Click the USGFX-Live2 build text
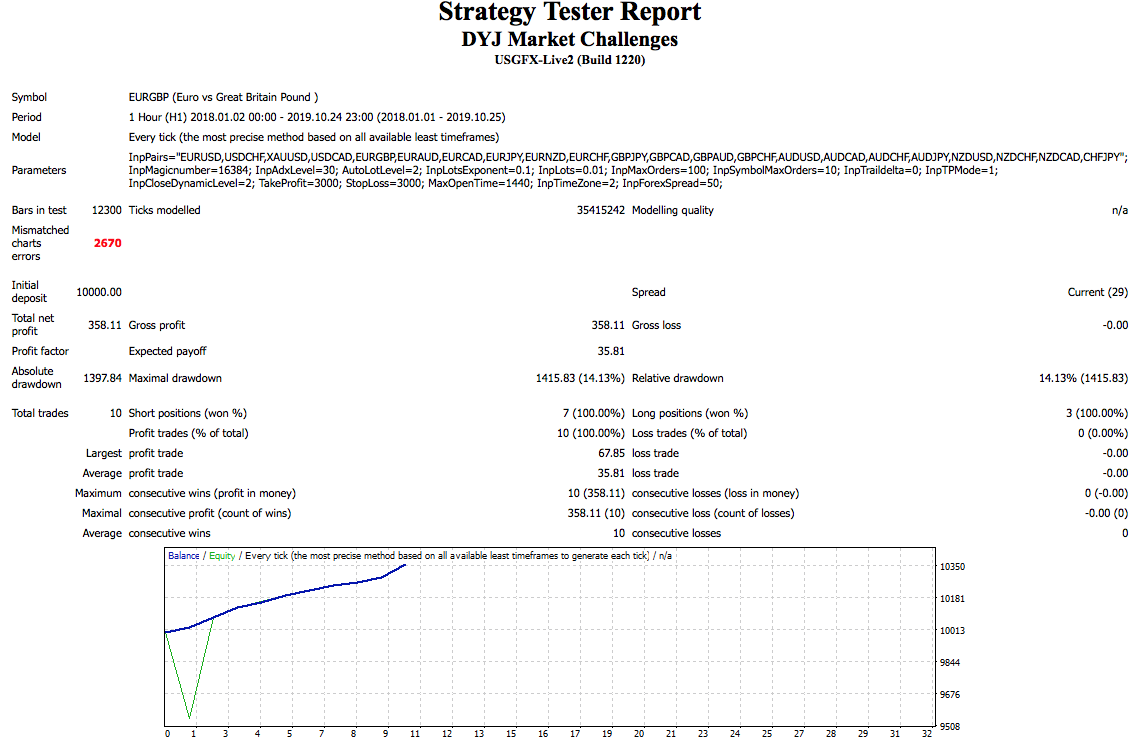Image resolution: width=1138 pixels, height=742 pixels. [x=570, y=60]
